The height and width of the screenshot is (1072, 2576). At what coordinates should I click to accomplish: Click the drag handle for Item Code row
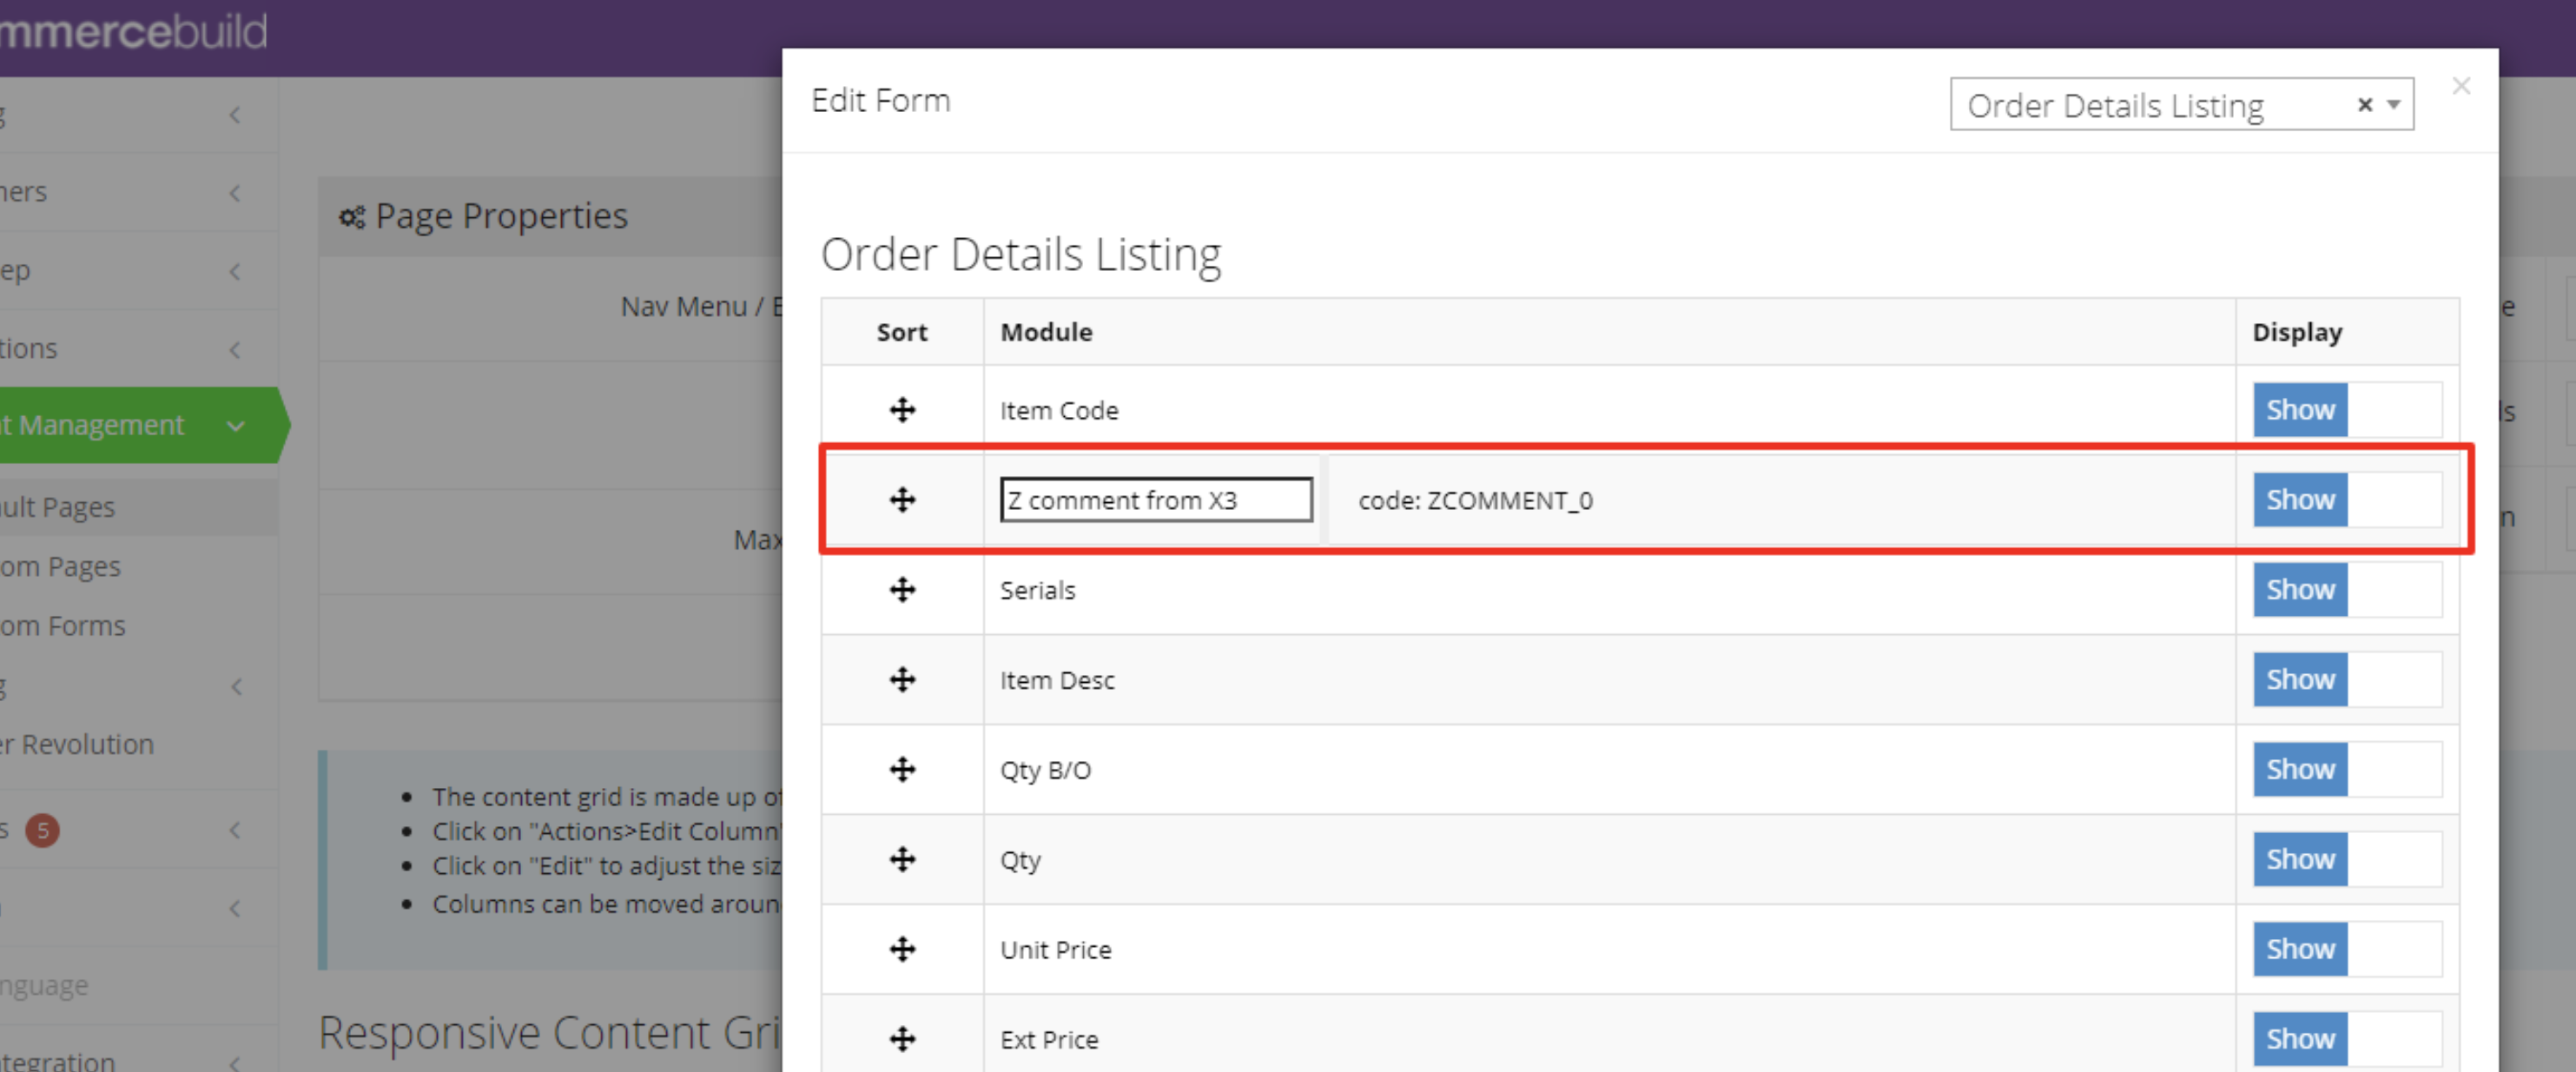point(902,410)
